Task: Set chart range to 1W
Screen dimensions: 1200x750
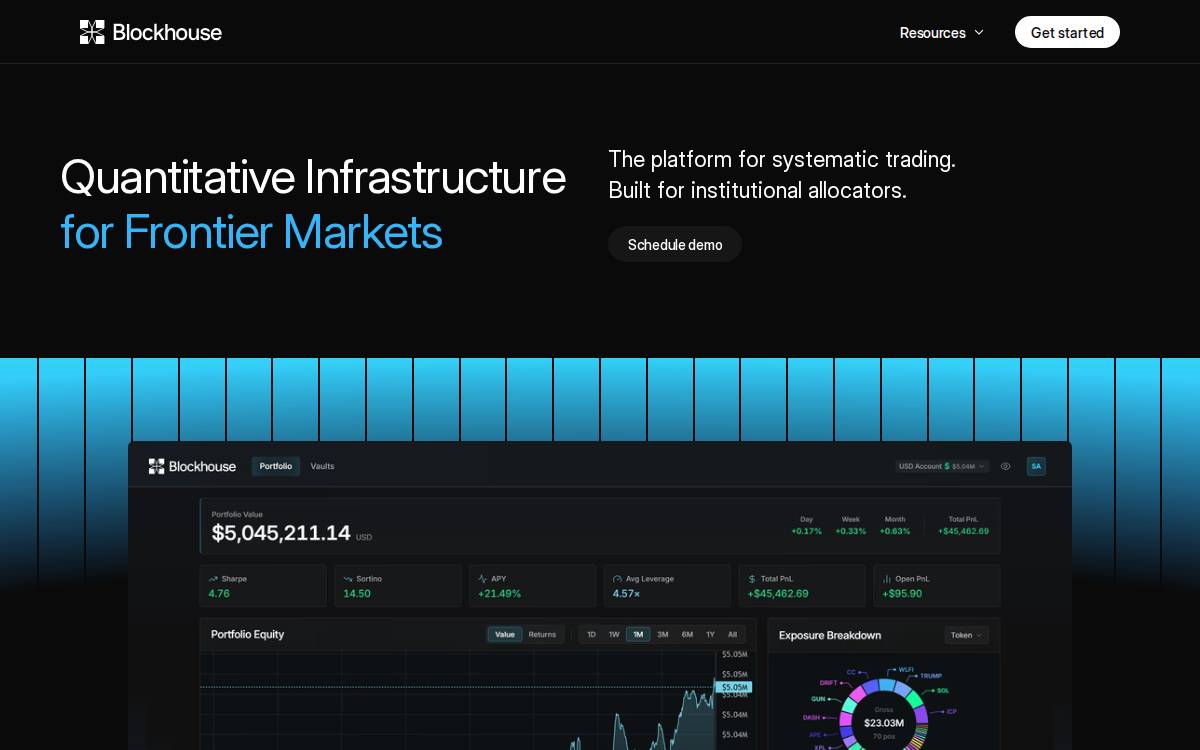Action: point(614,634)
